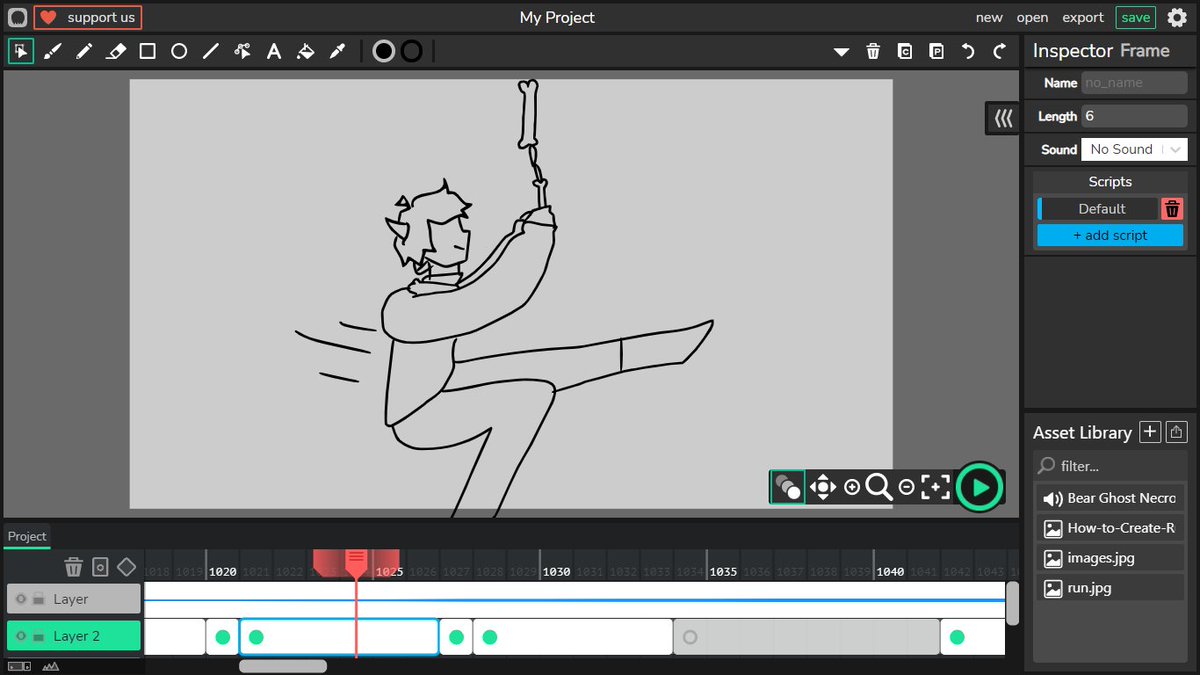This screenshot has height=675, width=1200.
Task: Delete selection with toolbar trash icon
Action: [x=873, y=52]
